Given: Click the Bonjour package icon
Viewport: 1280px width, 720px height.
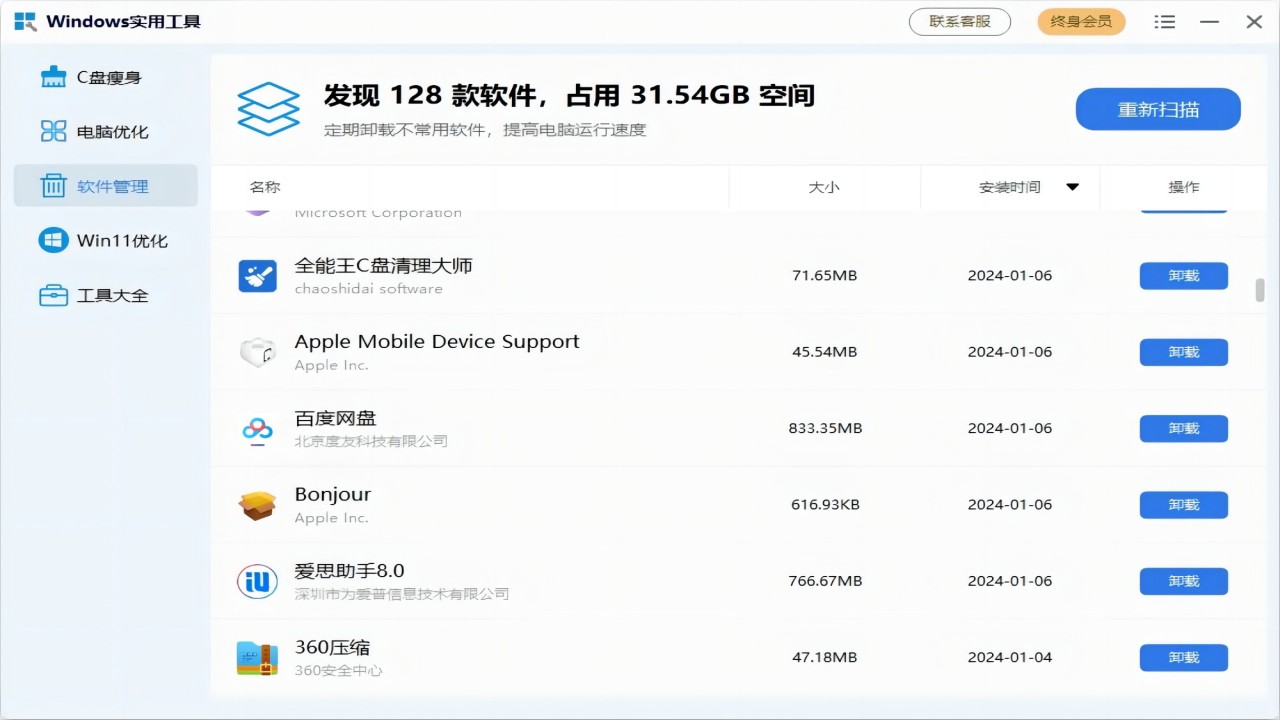Looking at the screenshot, I should (x=257, y=505).
